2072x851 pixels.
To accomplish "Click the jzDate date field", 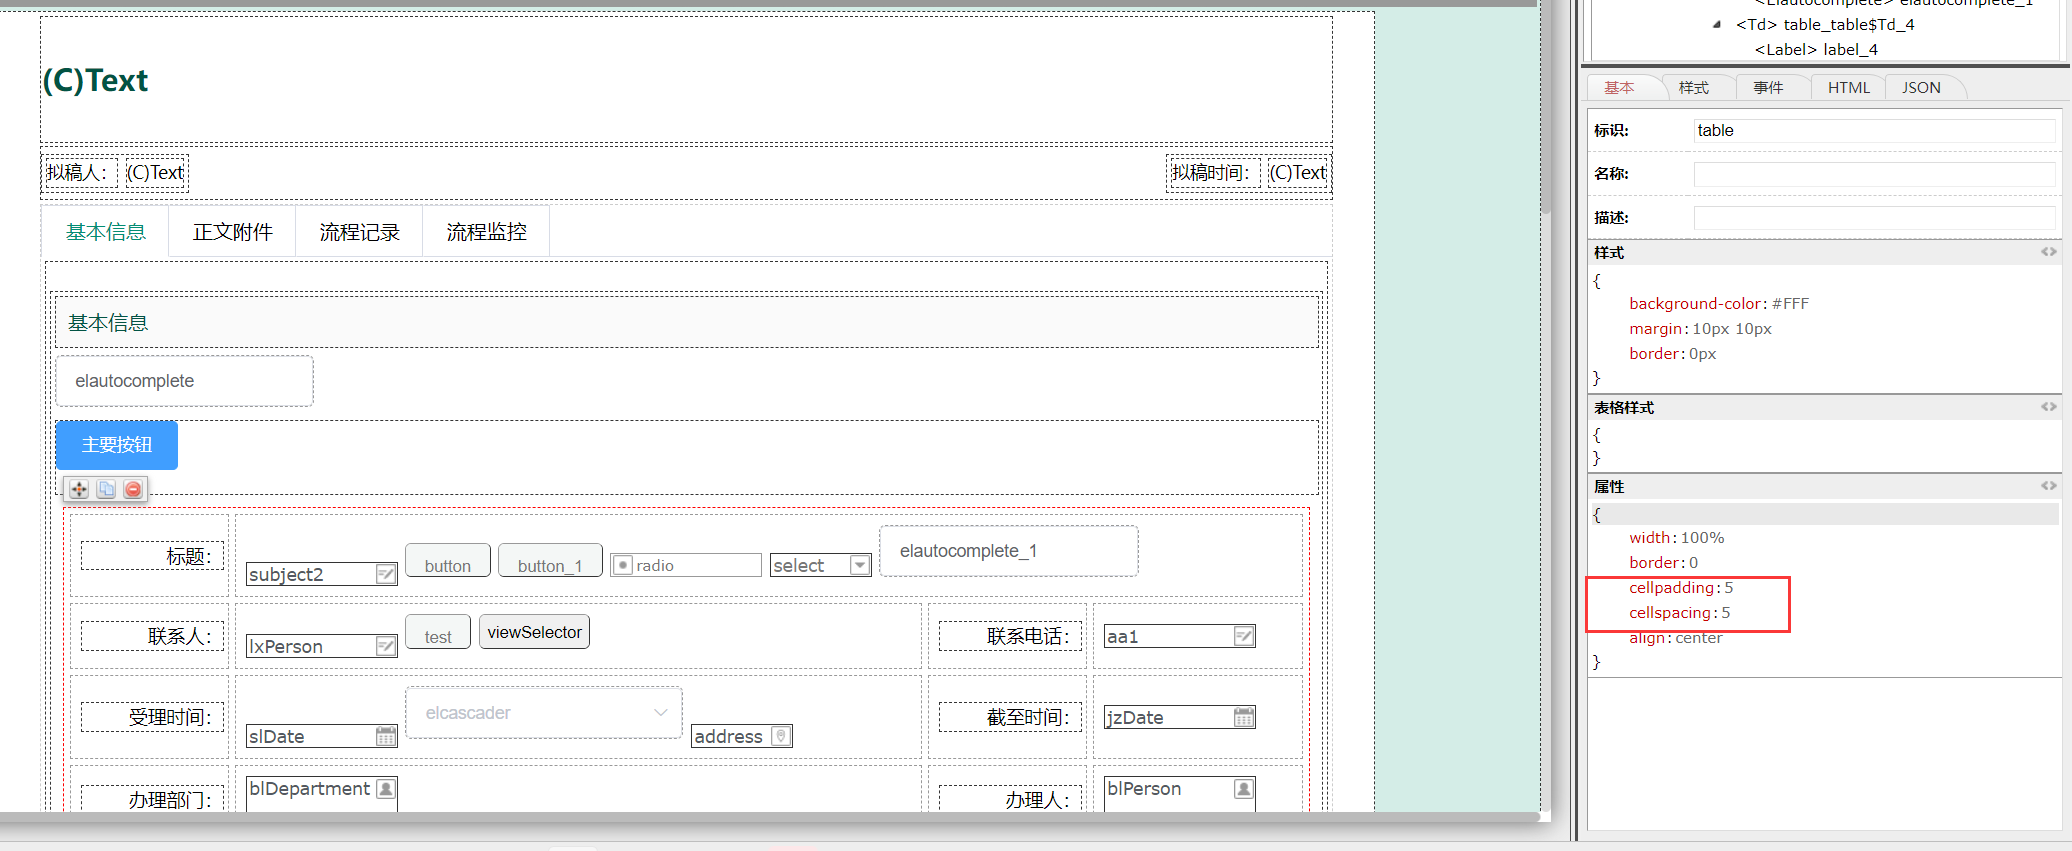I will [x=1180, y=717].
